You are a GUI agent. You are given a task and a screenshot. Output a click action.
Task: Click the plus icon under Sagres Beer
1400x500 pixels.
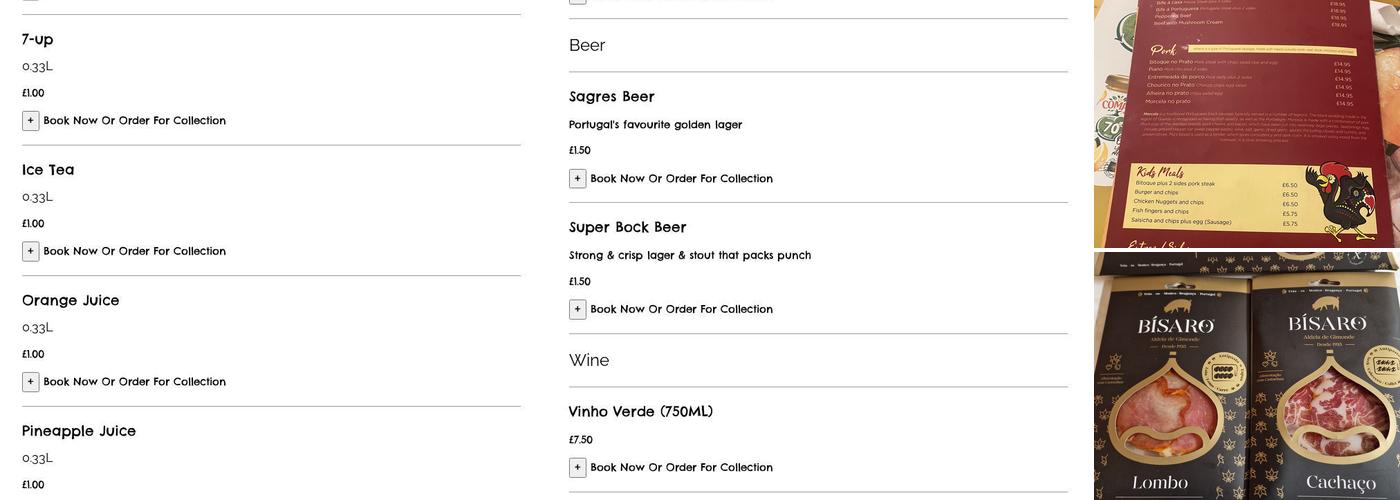tap(578, 179)
